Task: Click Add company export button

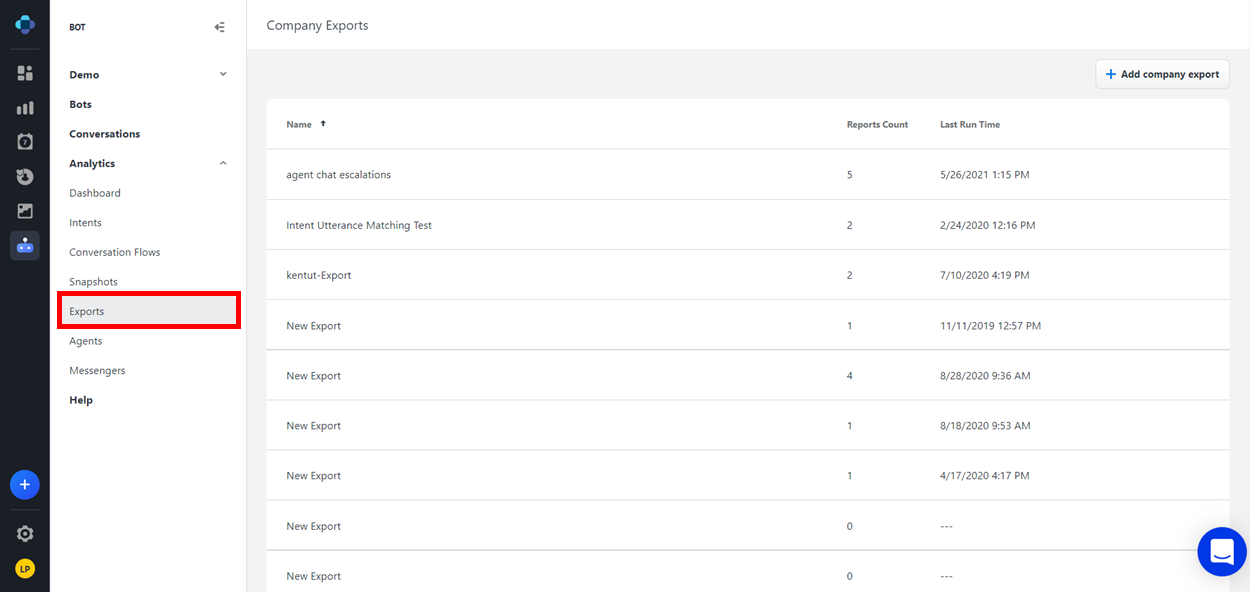Action: (1162, 74)
